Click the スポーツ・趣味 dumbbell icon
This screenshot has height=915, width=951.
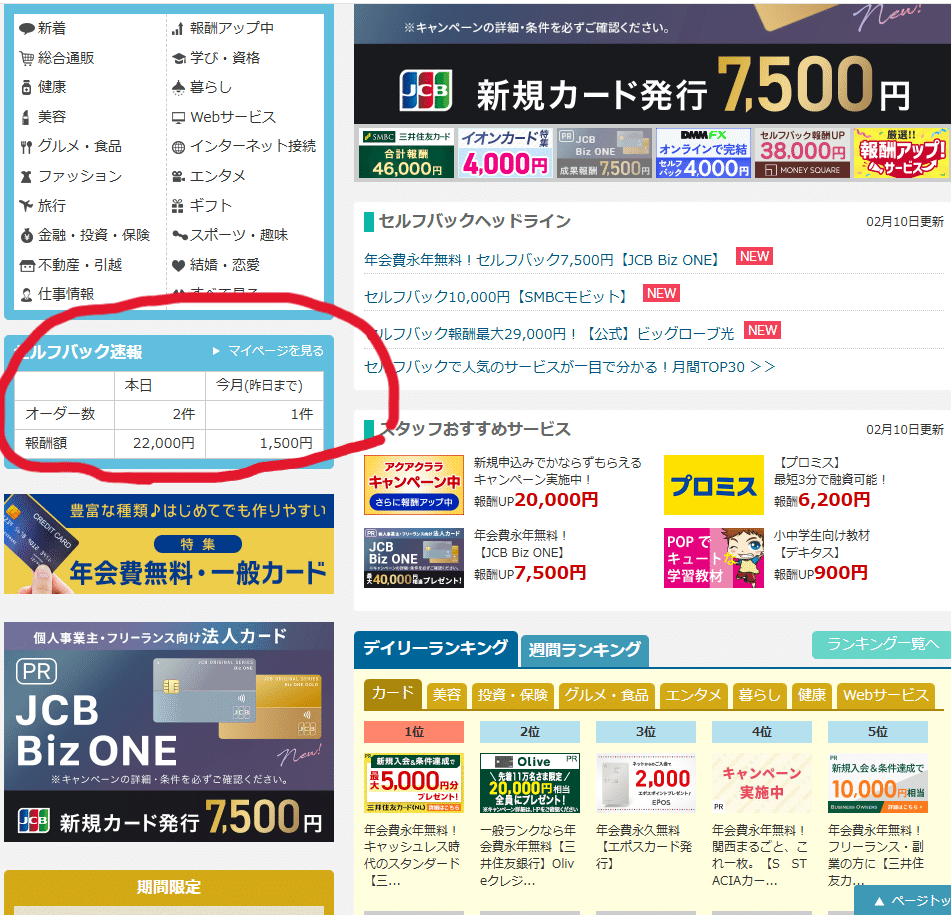click(179, 235)
